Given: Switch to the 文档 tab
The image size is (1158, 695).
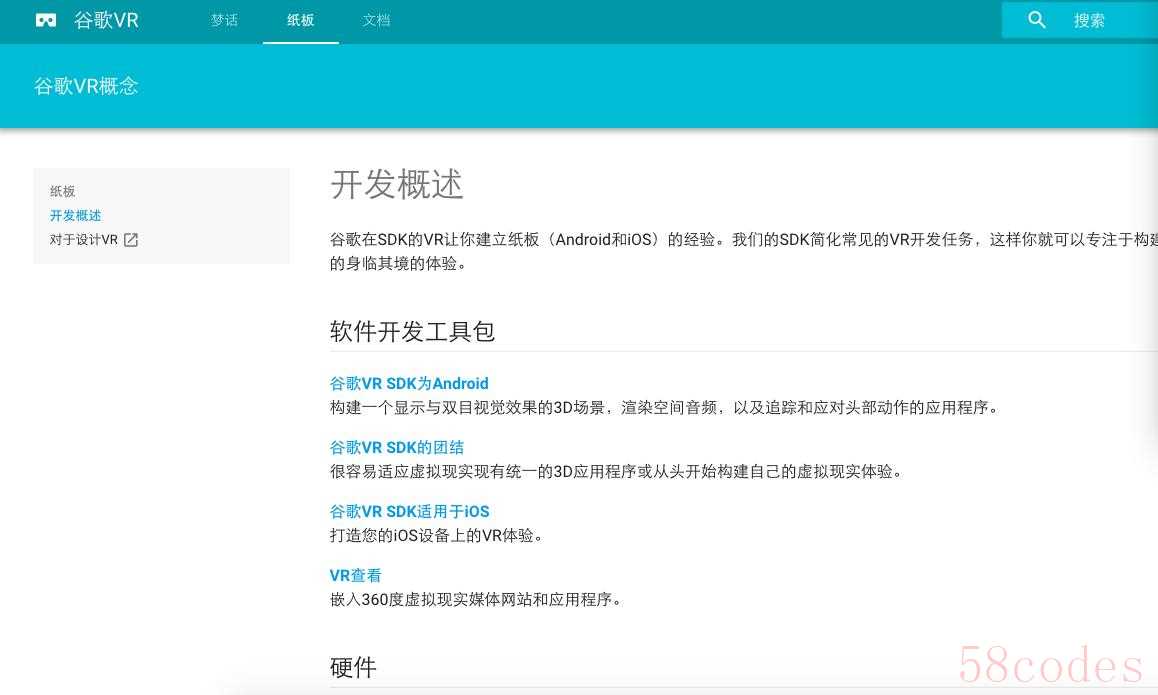Looking at the screenshot, I should point(376,20).
